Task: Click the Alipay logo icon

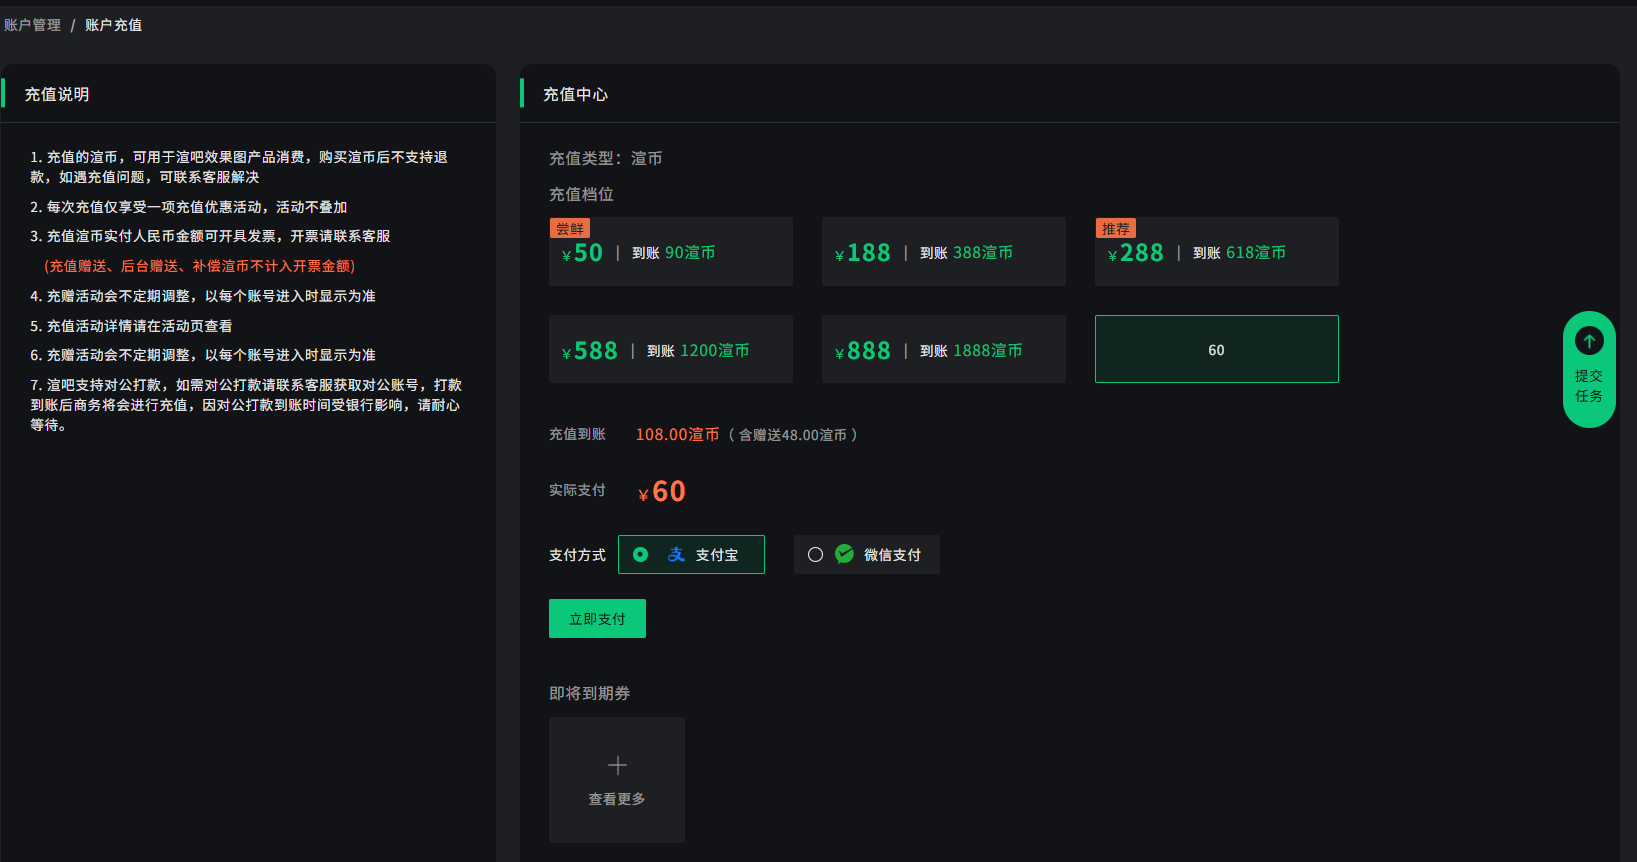Action: point(676,555)
